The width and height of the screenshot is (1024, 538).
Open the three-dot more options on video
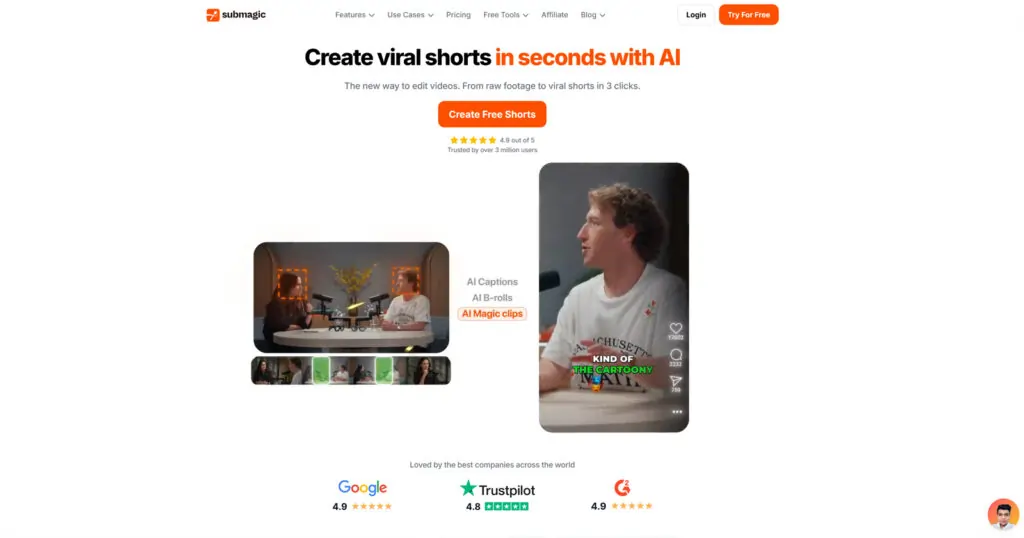click(677, 412)
